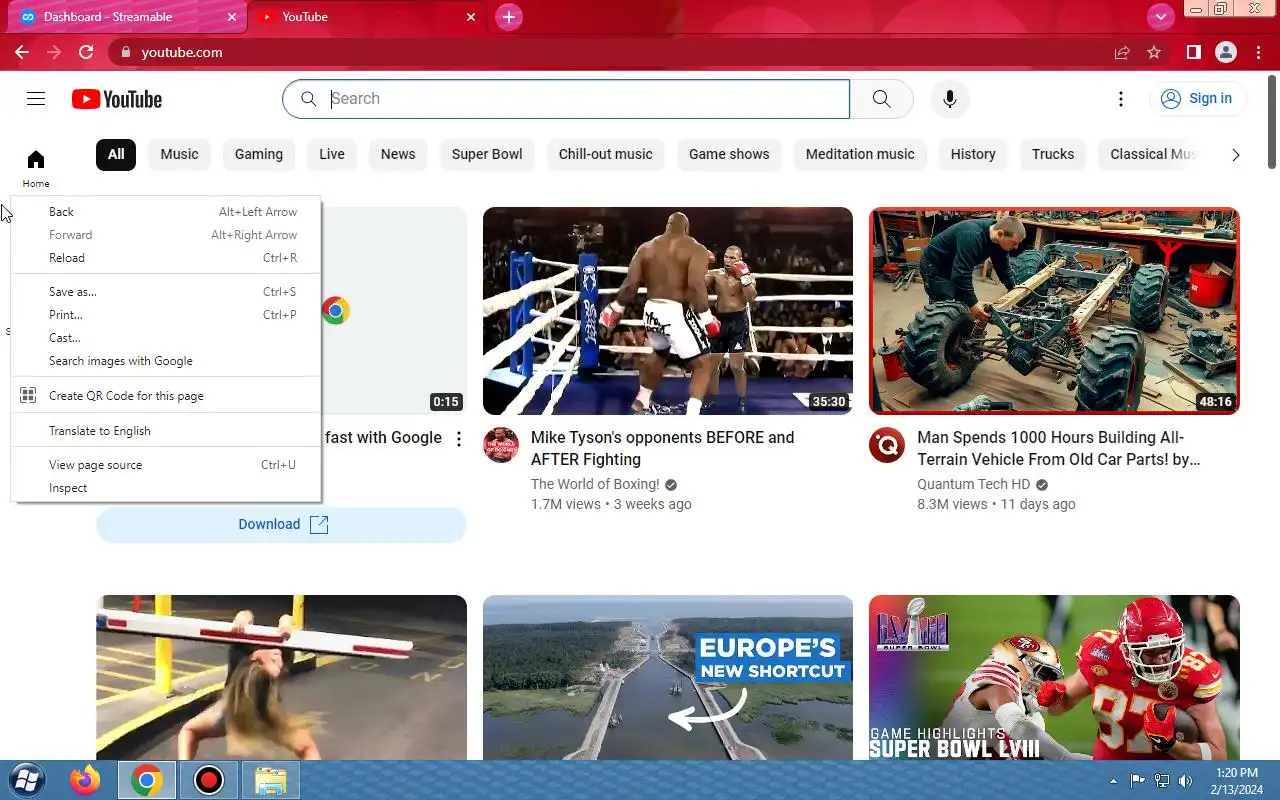Open the Chrome three-dot menu
The image size is (1280, 800).
pos(1258,52)
